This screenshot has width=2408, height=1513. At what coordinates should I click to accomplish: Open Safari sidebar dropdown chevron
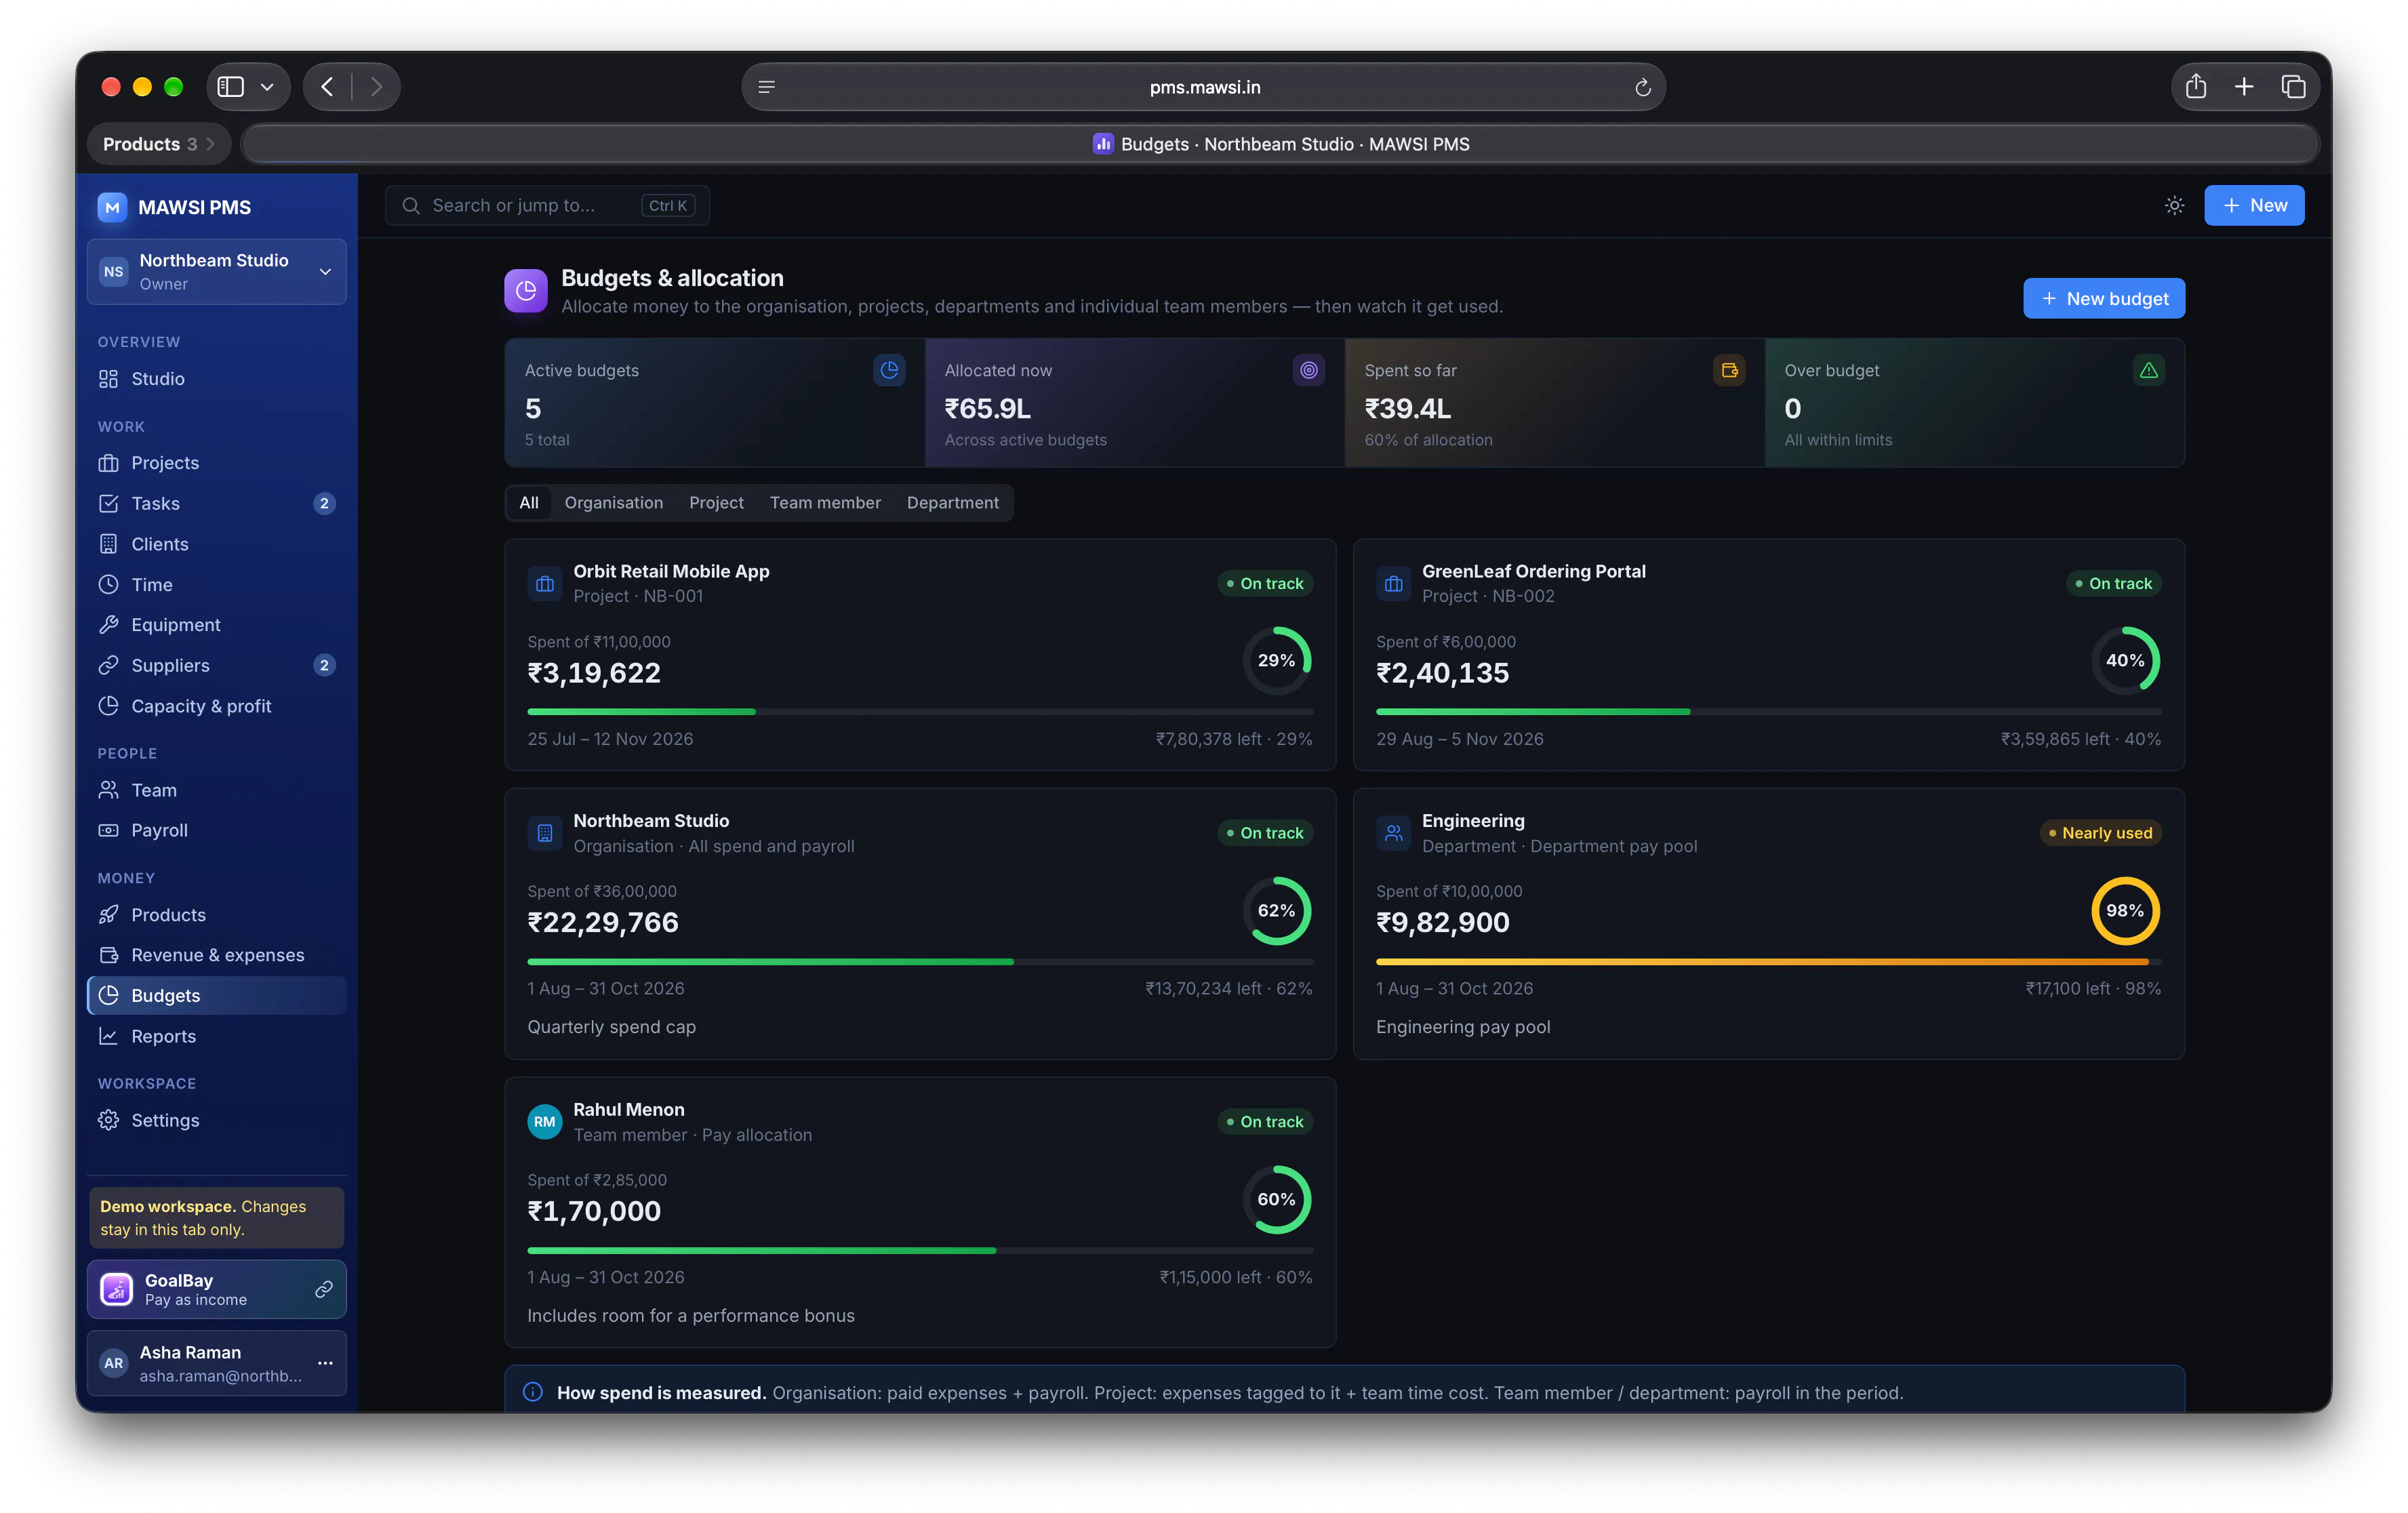pos(267,87)
